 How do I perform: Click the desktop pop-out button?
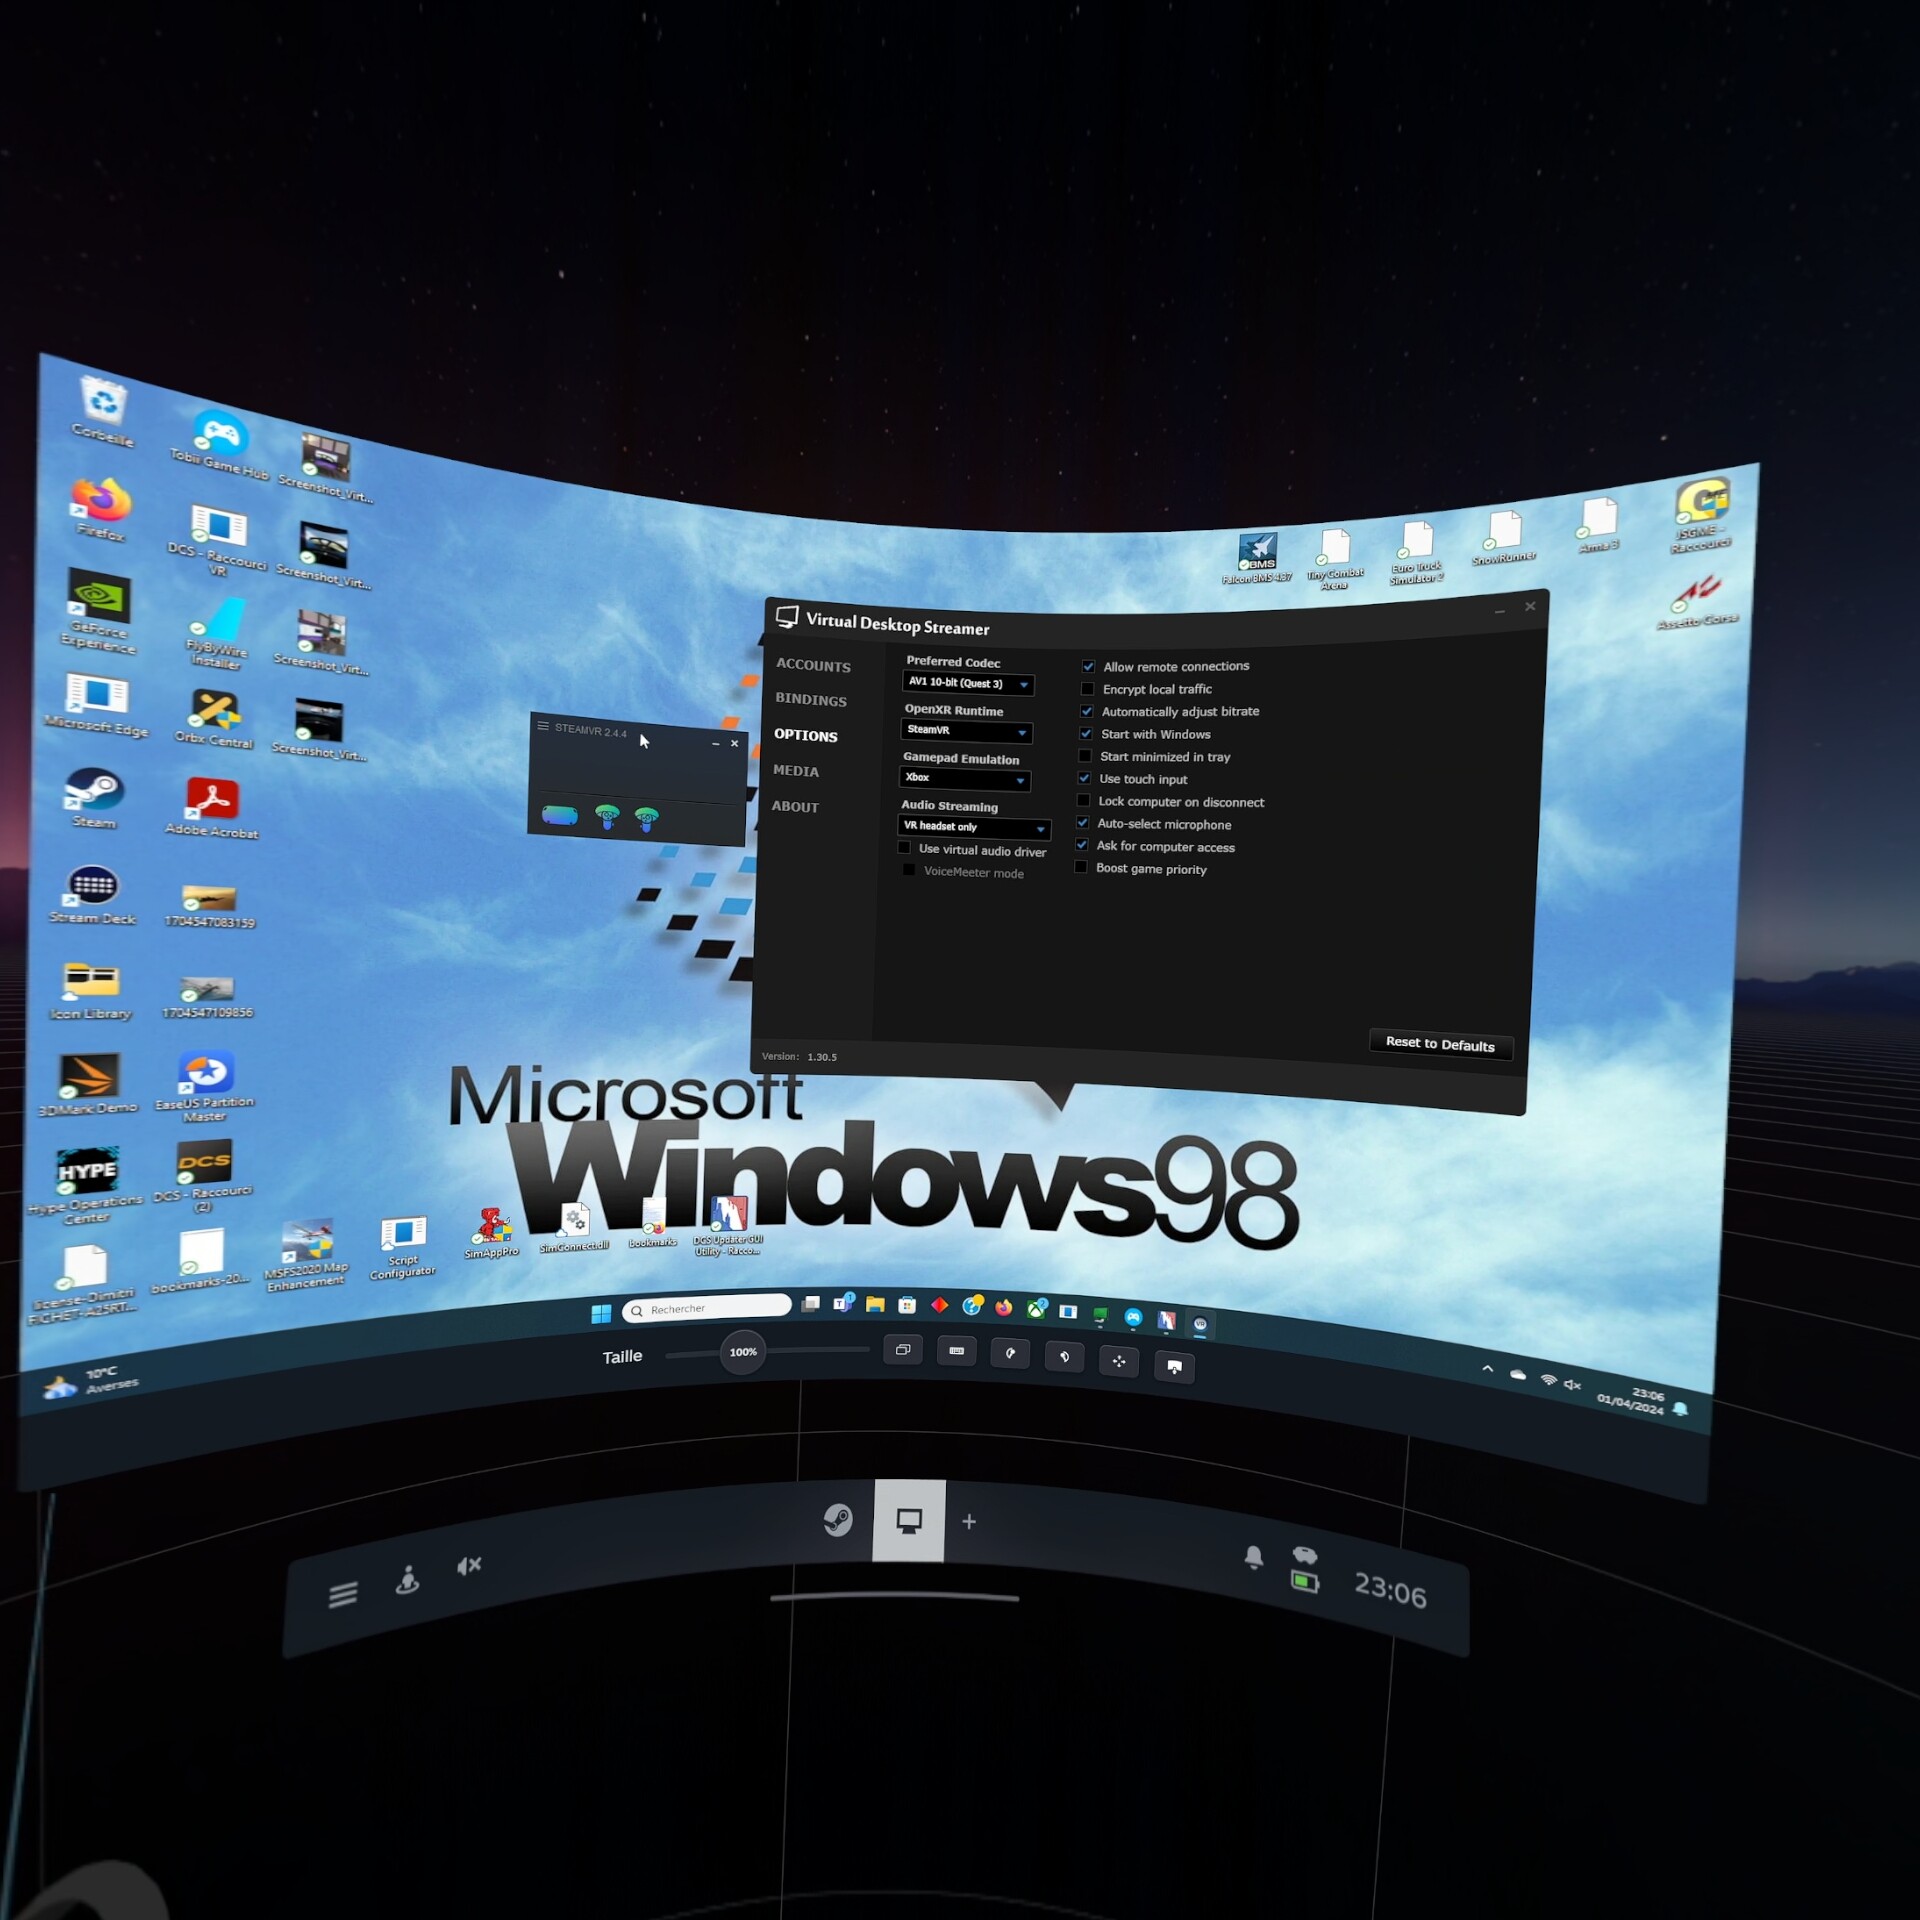pyautogui.click(x=1174, y=1366)
